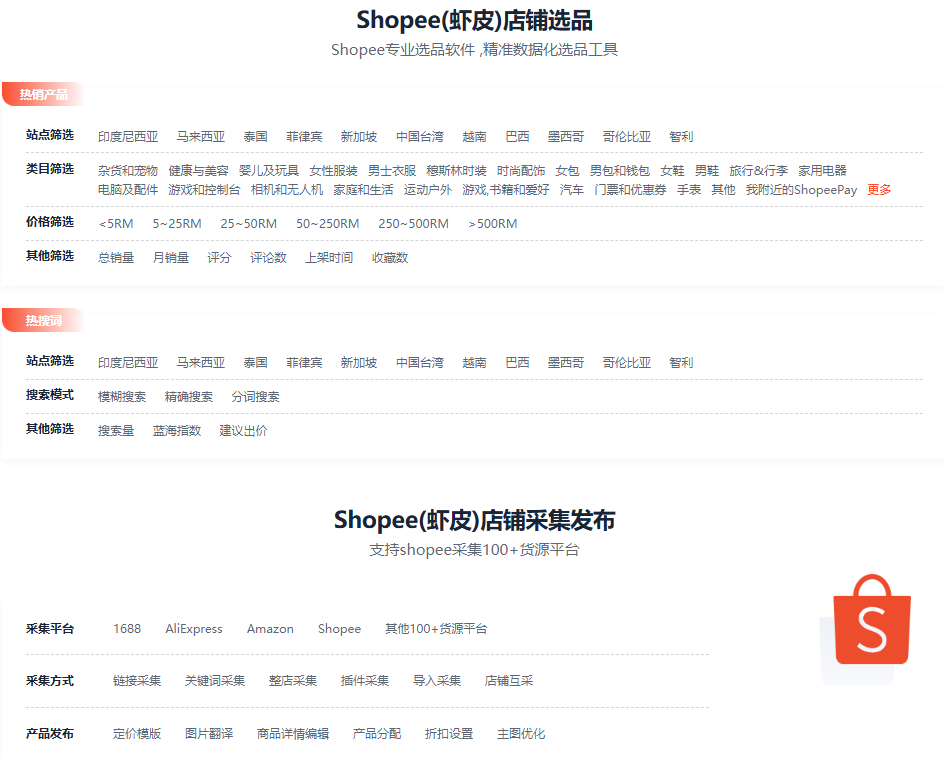Select the 热搜词 section tab

click(x=44, y=321)
